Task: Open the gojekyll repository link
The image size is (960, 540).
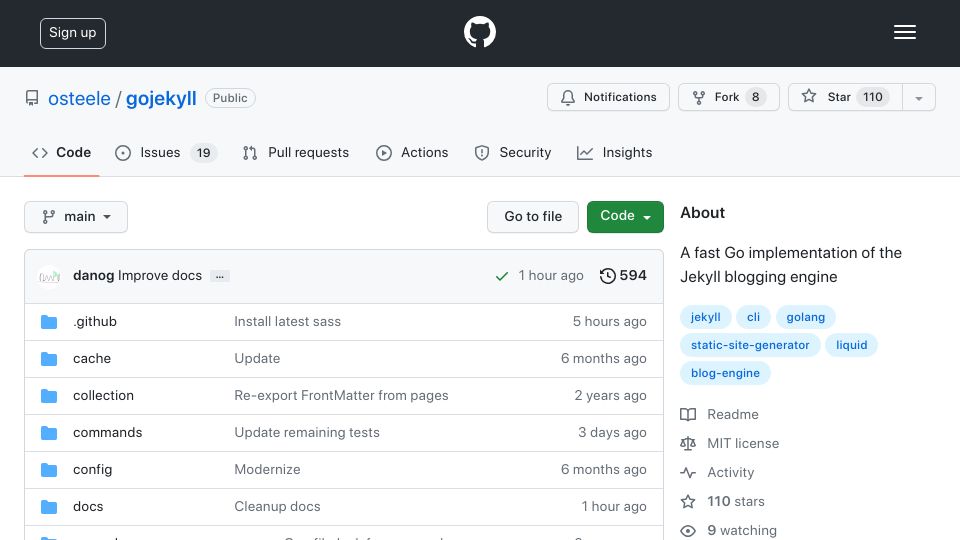Action: 161,99
